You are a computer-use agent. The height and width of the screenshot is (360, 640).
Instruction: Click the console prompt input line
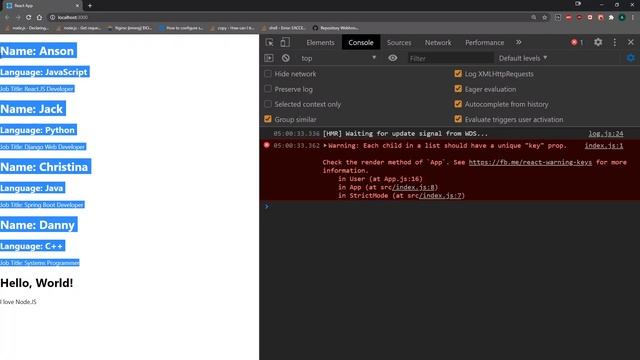pos(449,207)
